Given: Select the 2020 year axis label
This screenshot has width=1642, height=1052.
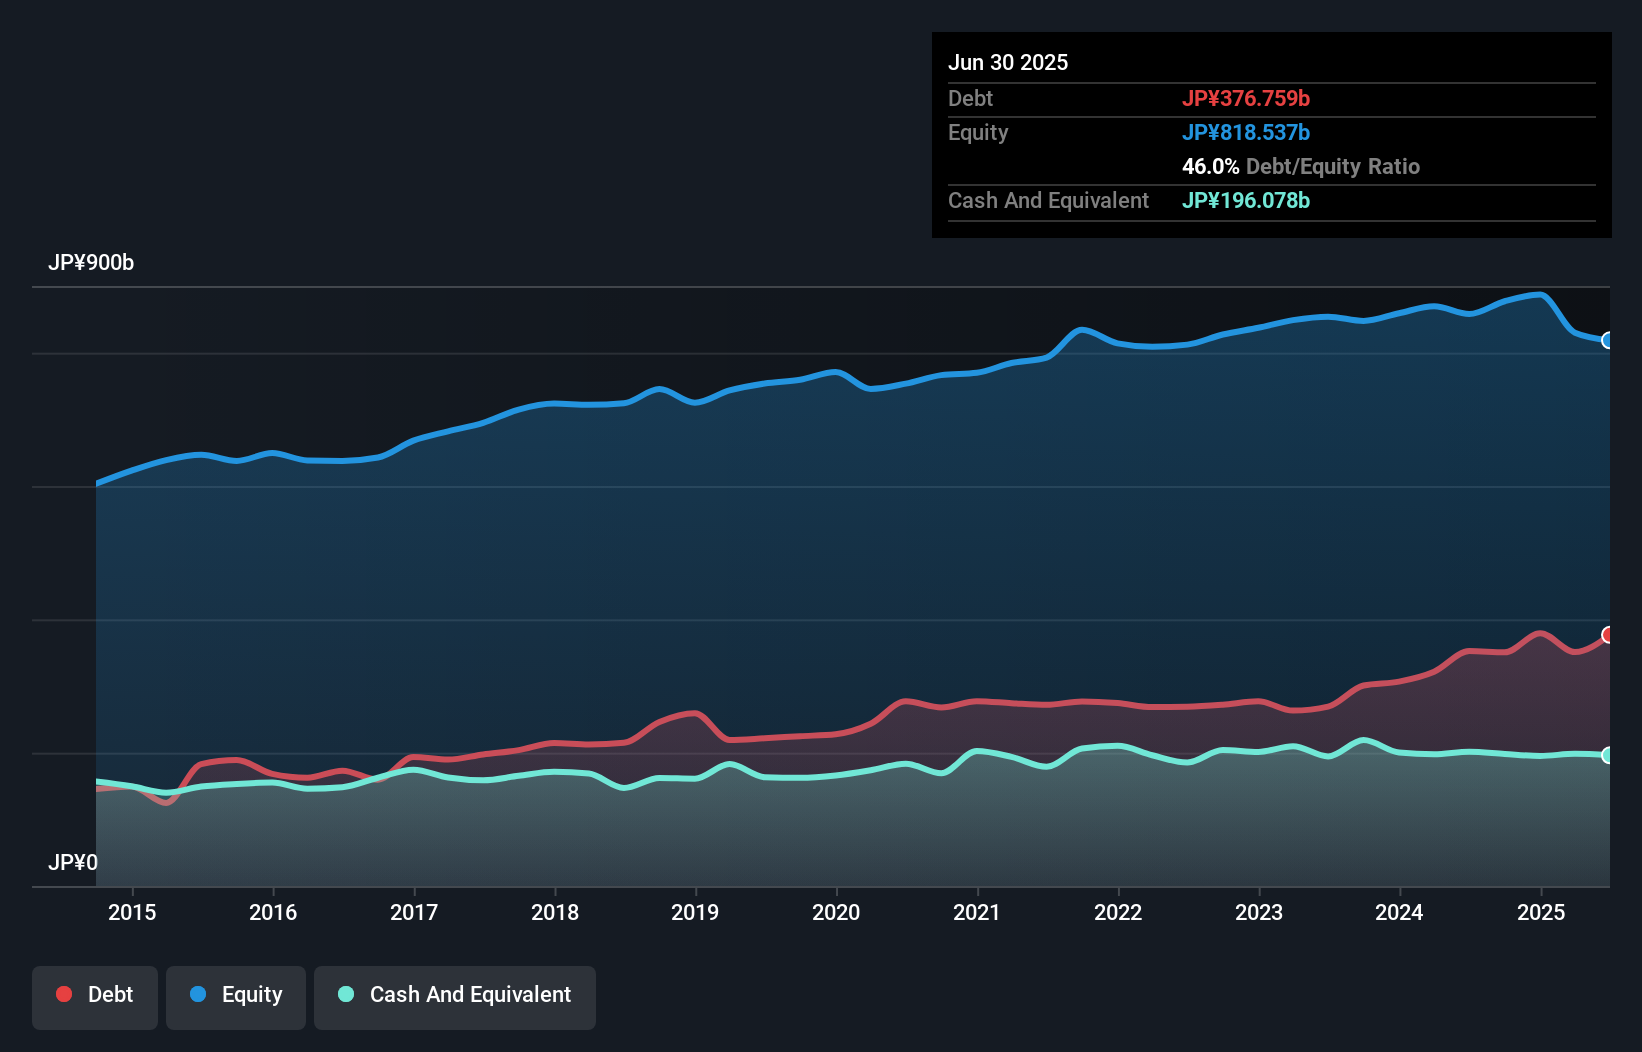Looking at the screenshot, I should [836, 912].
